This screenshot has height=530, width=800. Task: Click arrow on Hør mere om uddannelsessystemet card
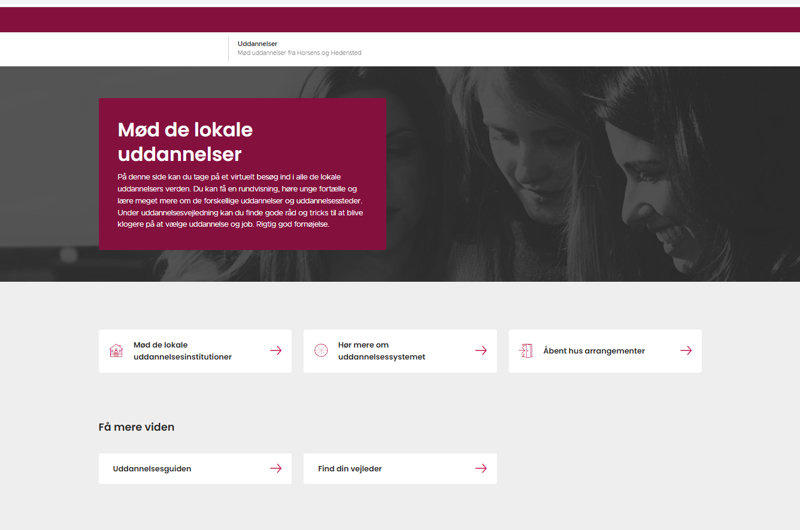click(x=481, y=351)
